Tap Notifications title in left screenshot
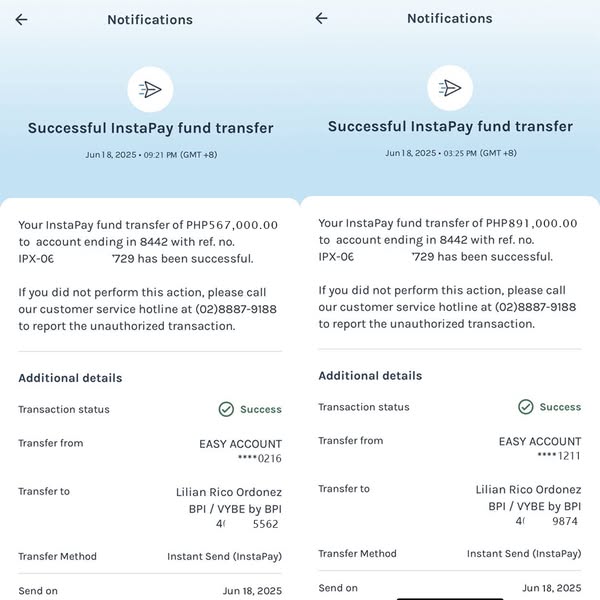 pyautogui.click(x=150, y=20)
